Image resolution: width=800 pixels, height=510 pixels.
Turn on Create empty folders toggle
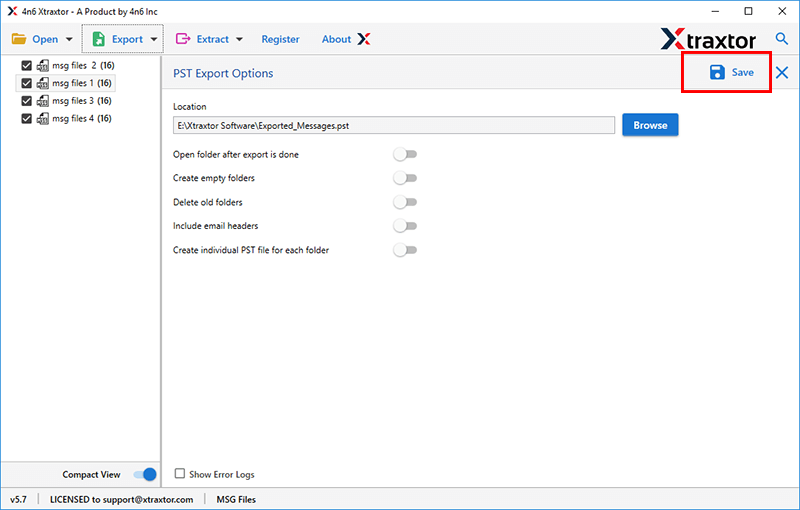(405, 178)
